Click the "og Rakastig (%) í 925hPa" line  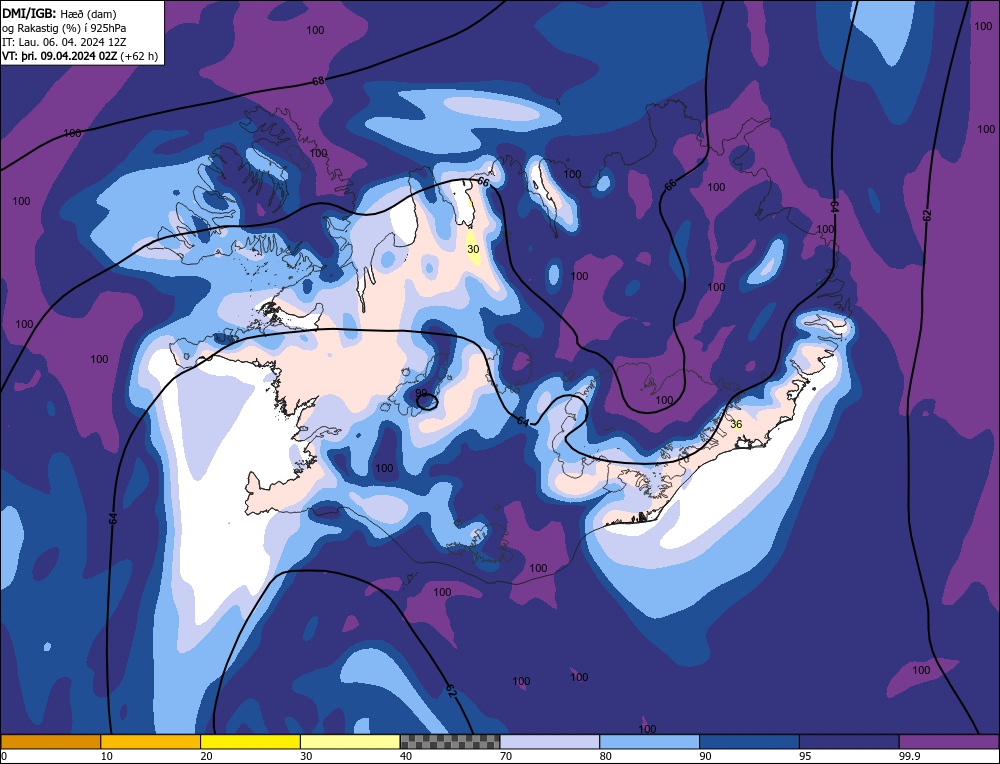tap(64, 28)
